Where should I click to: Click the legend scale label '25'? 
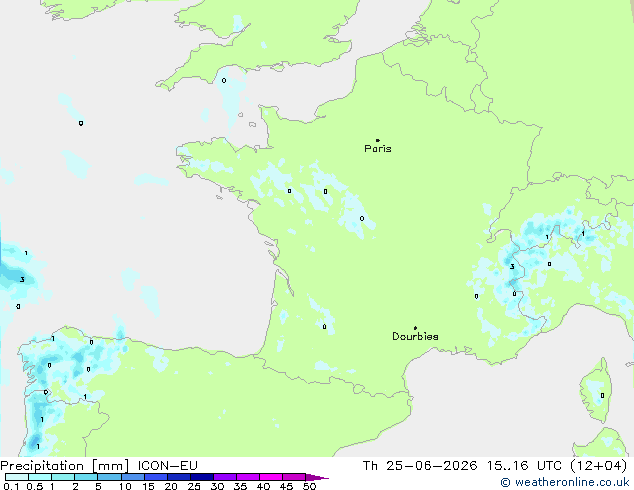(x=194, y=486)
